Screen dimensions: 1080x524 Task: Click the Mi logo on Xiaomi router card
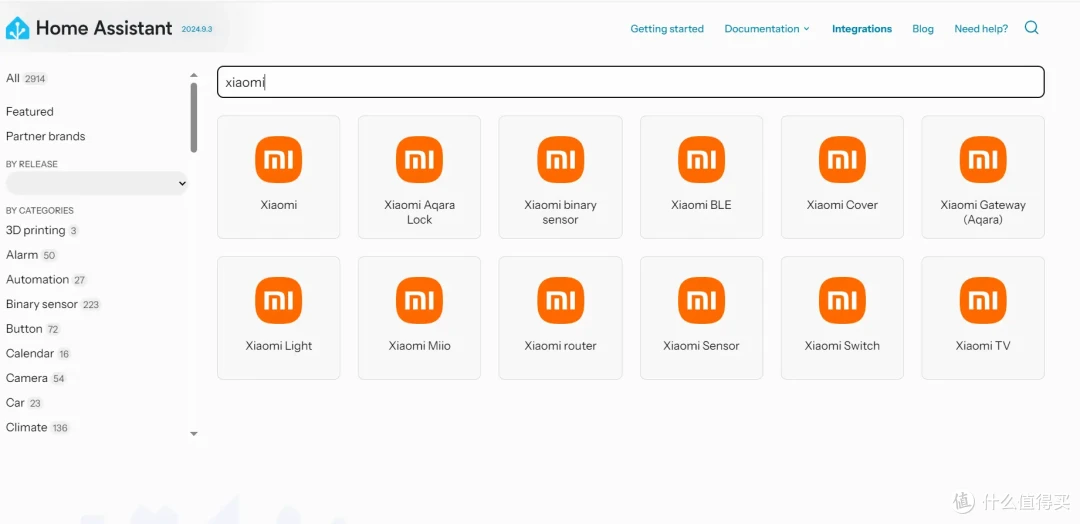pyautogui.click(x=561, y=300)
